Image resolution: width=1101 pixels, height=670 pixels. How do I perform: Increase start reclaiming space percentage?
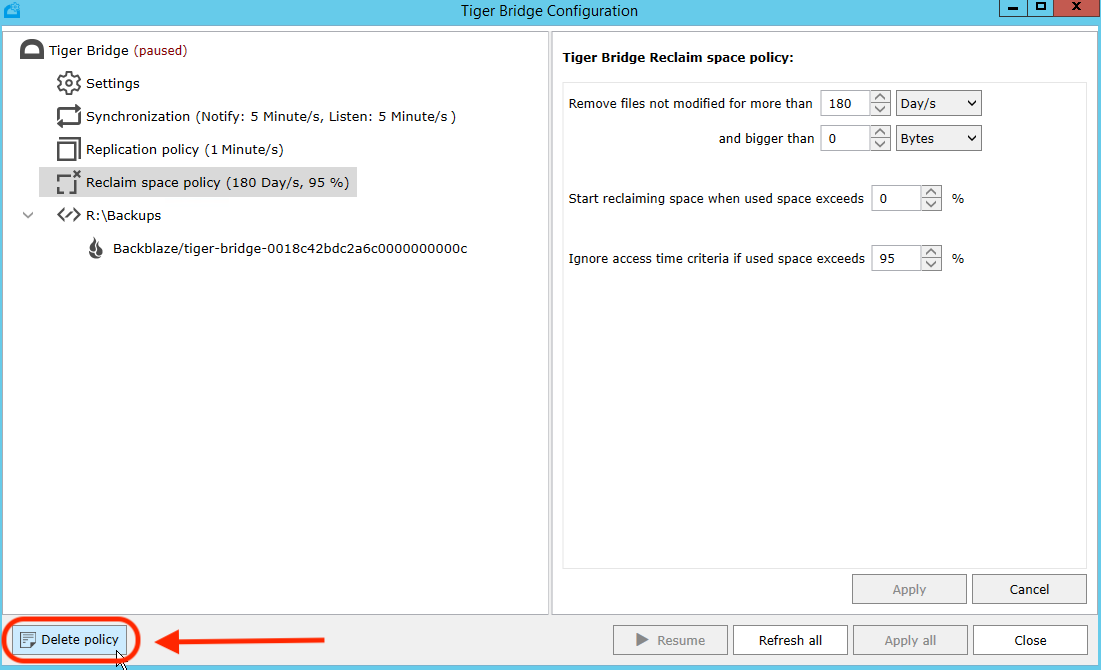coord(931,192)
